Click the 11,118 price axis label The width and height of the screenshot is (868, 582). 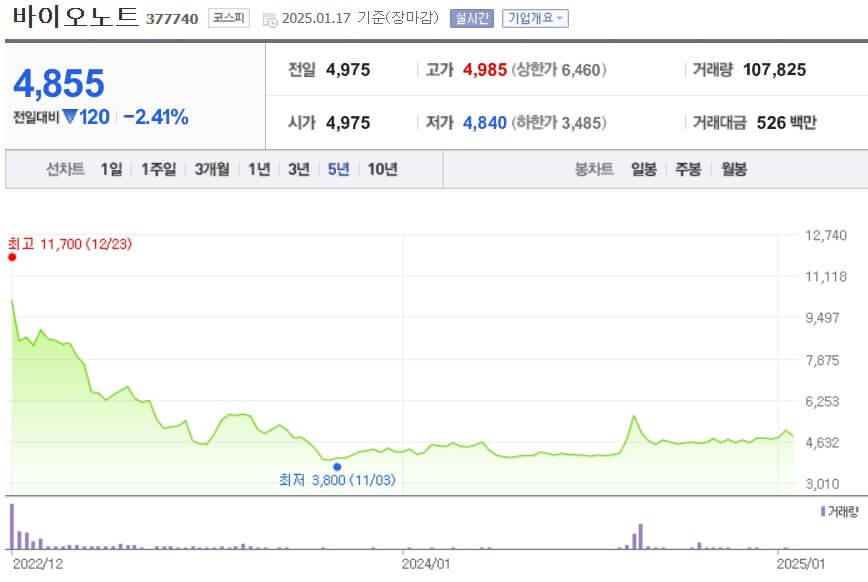(x=826, y=276)
